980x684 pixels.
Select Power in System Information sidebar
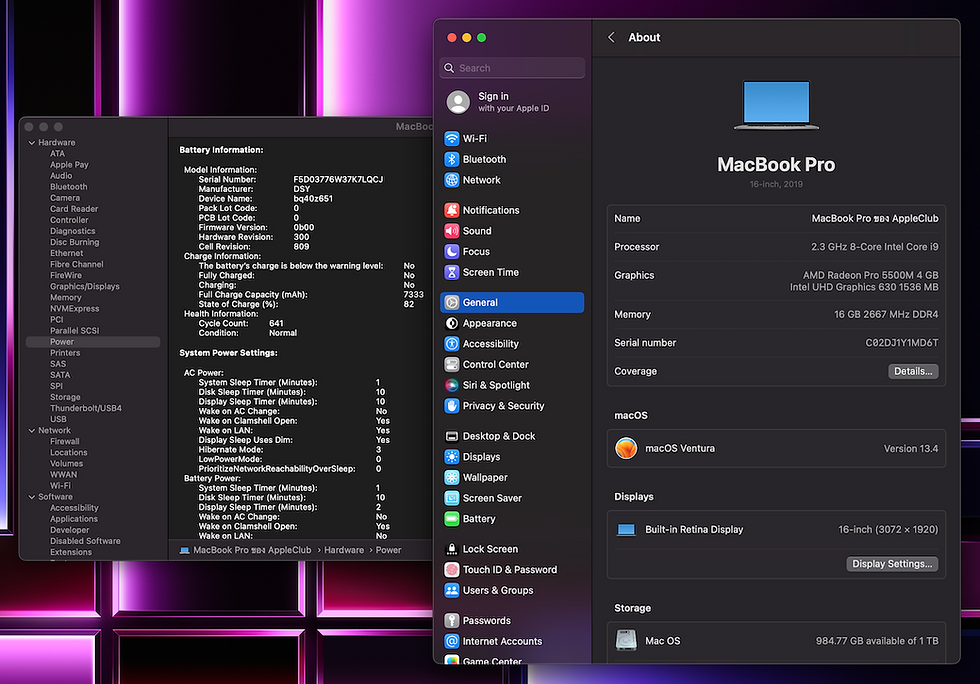pos(93,342)
